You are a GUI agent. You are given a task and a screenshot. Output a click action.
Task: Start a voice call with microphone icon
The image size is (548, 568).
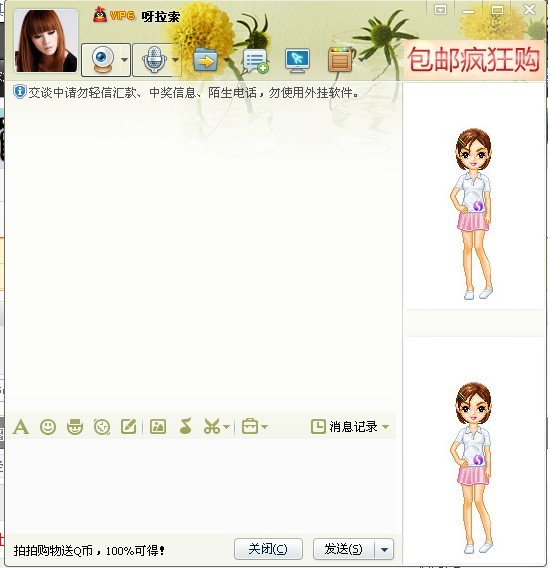click(x=154, y=60)
